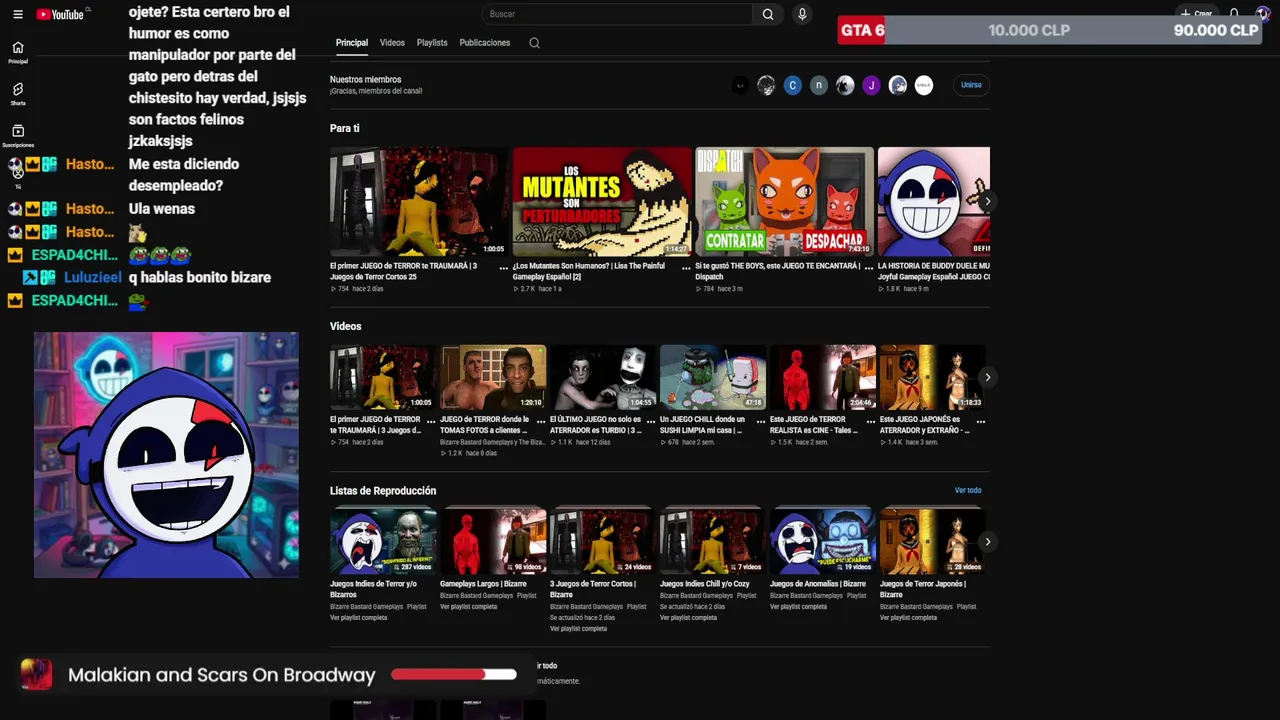Viewport: 1280px width, 720px height.
Task: Open options for 'El ÚLTIMO JUEGO' video
Action: 651,421
